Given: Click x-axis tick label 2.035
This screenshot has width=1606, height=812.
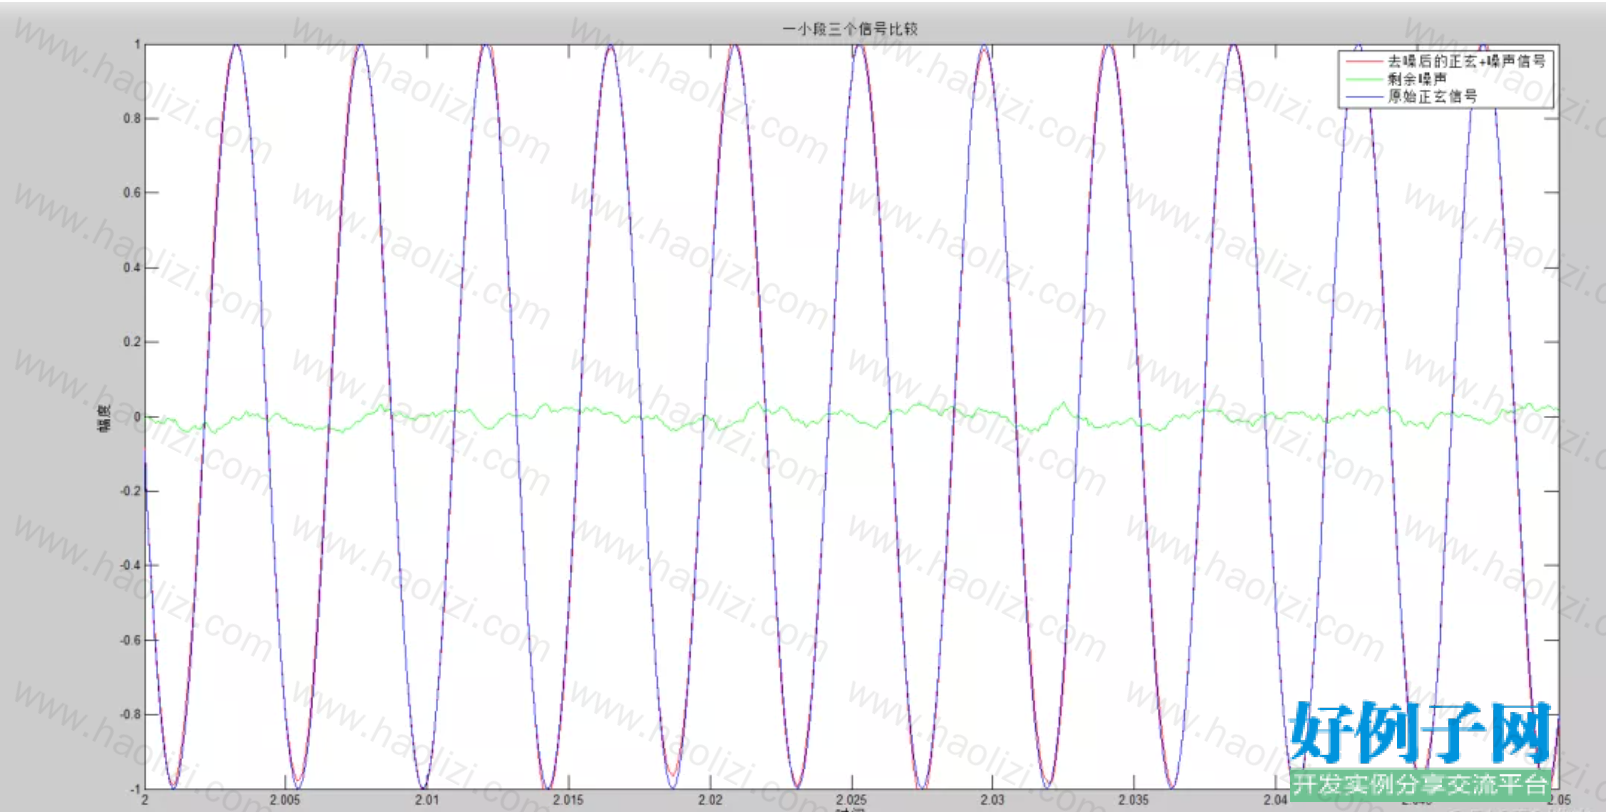Looking at the screenshot, I should coord(1134,800).
